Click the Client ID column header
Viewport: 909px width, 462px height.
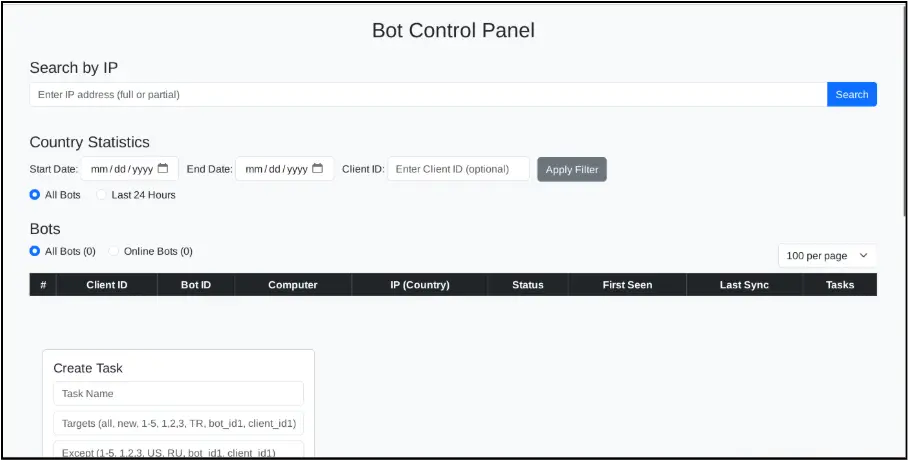pos(107,285)
